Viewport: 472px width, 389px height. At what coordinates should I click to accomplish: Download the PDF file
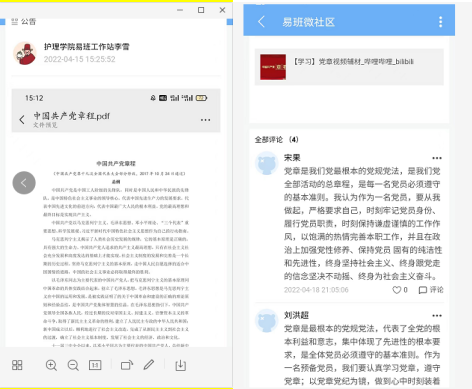181,365
